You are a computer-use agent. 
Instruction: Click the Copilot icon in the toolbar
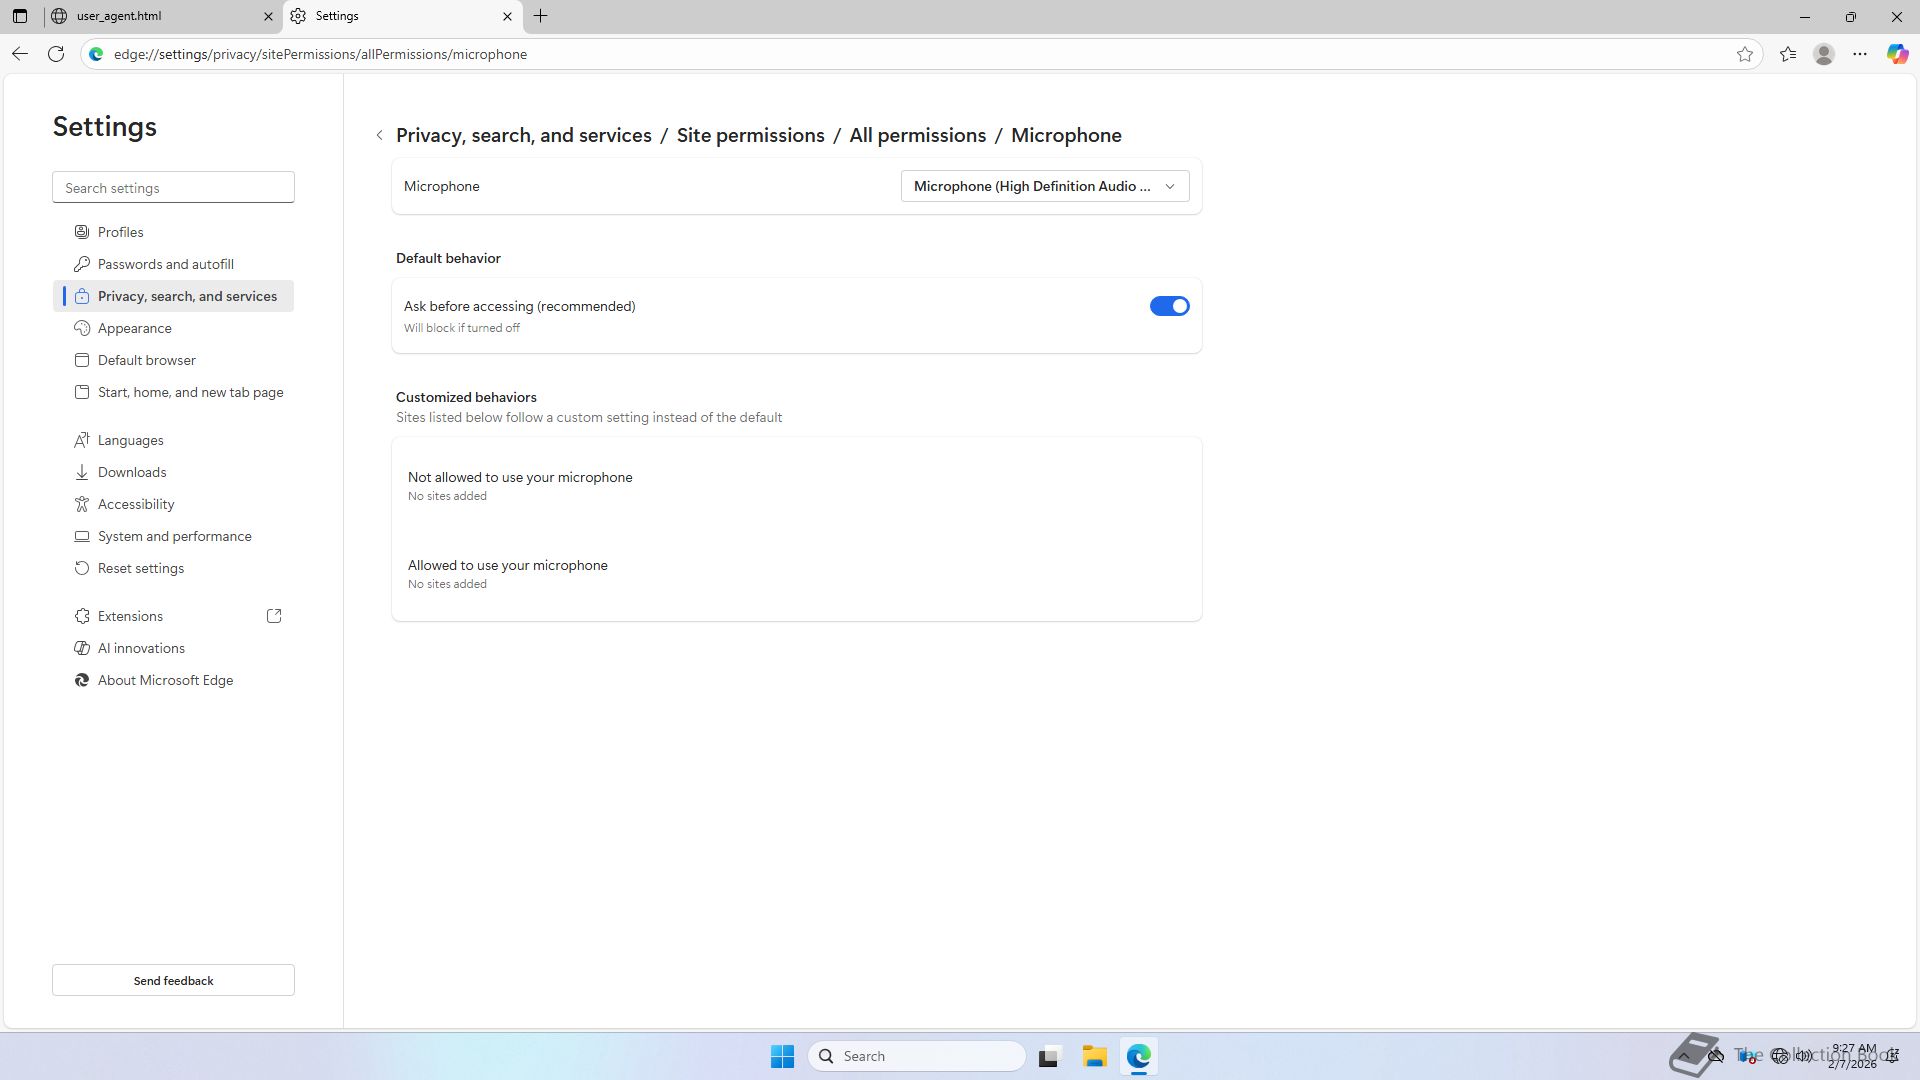(1897, 54)
